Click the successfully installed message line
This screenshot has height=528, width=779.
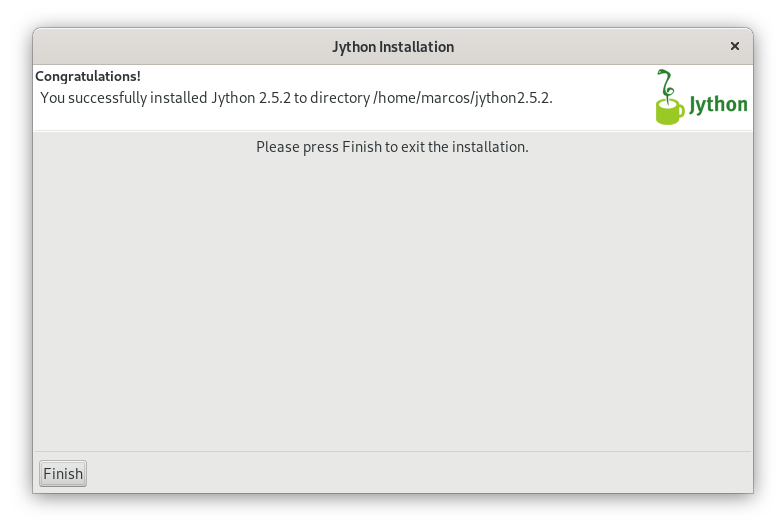coord(296,98)
